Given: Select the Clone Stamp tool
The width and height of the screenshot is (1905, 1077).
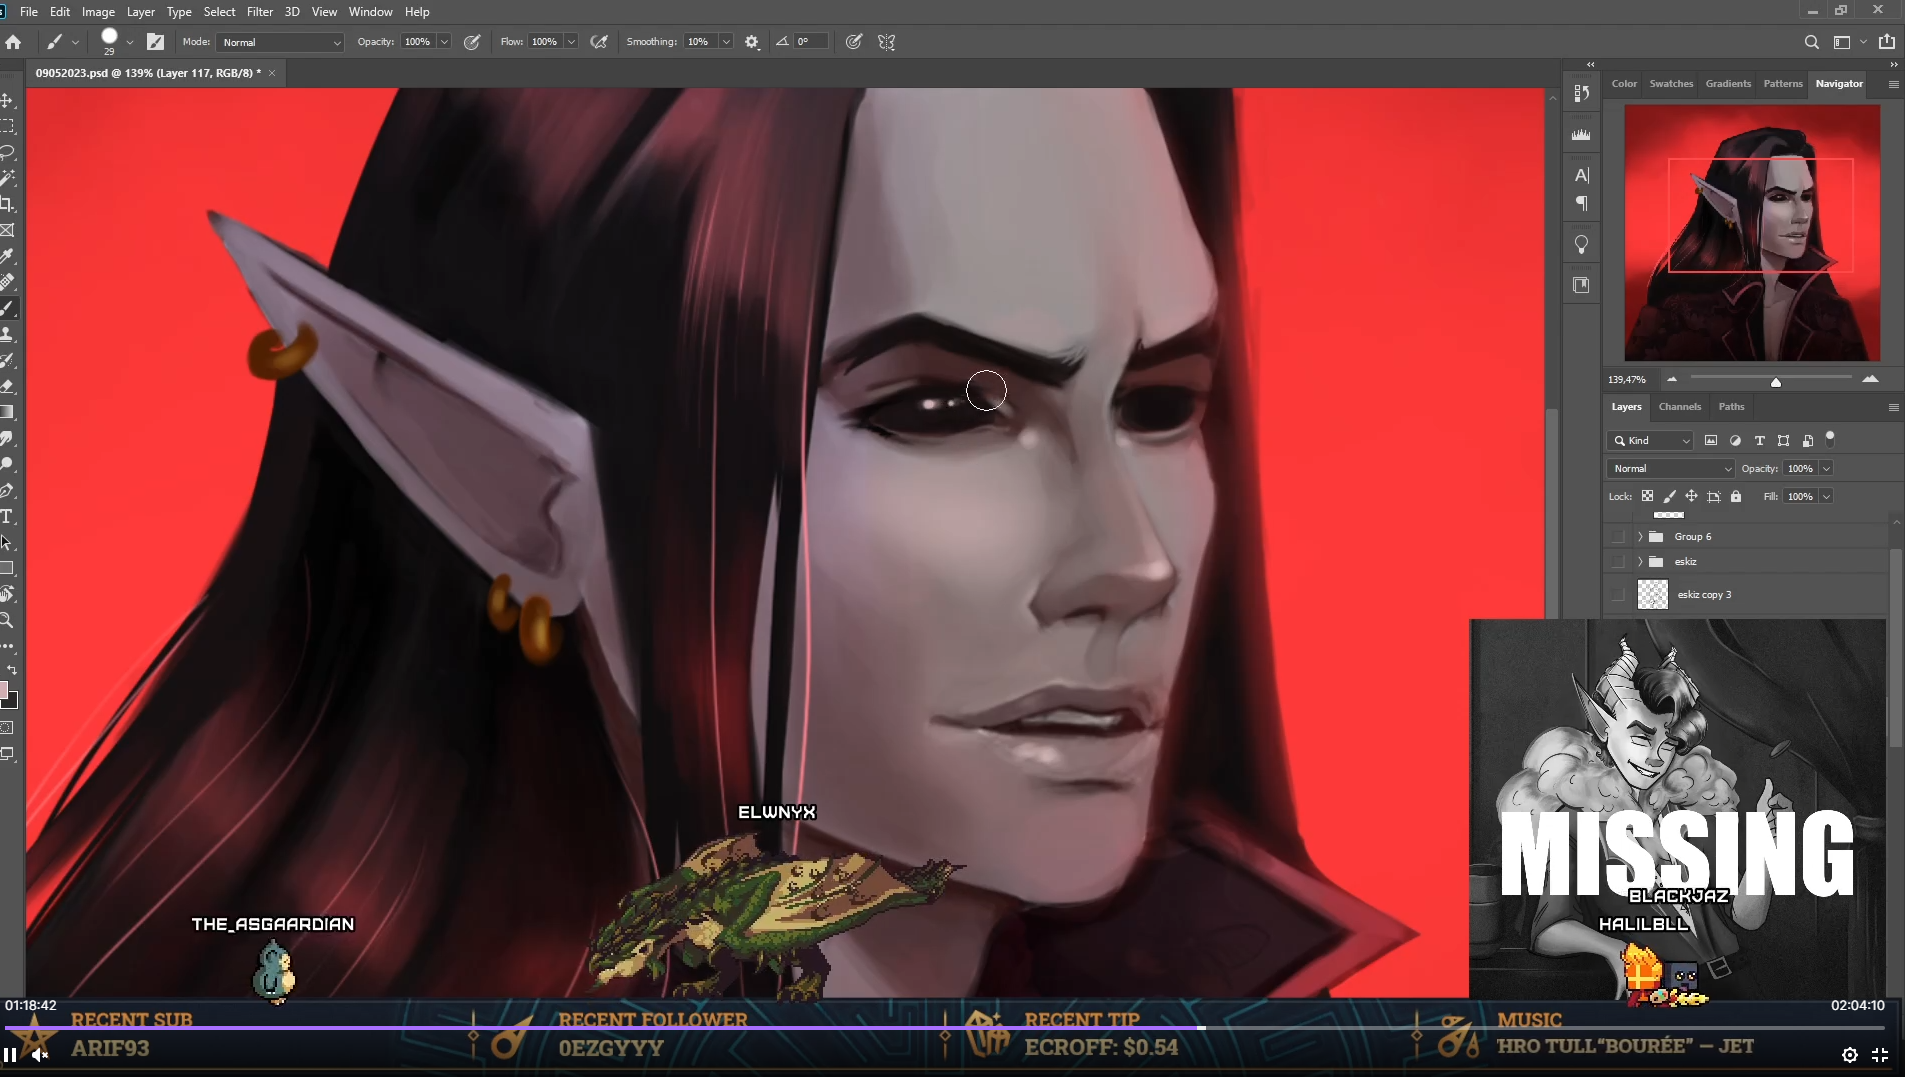Looking at the screenshot, I should (x=7, y=334).
